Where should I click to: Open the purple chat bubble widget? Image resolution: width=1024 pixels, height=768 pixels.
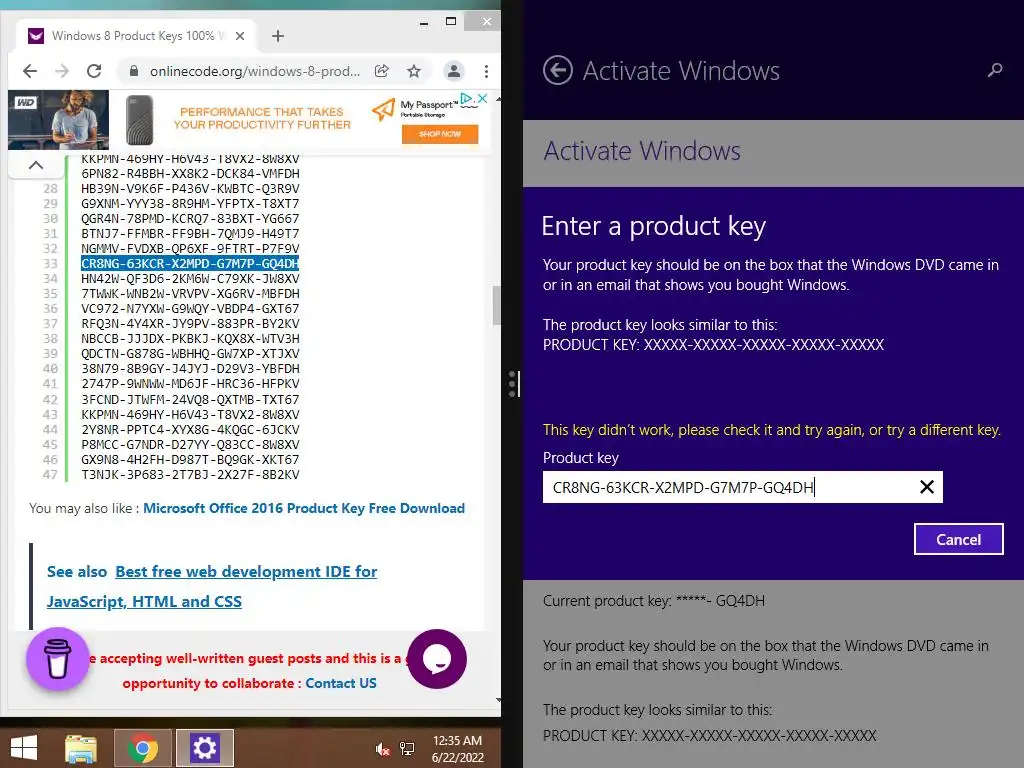437,659
